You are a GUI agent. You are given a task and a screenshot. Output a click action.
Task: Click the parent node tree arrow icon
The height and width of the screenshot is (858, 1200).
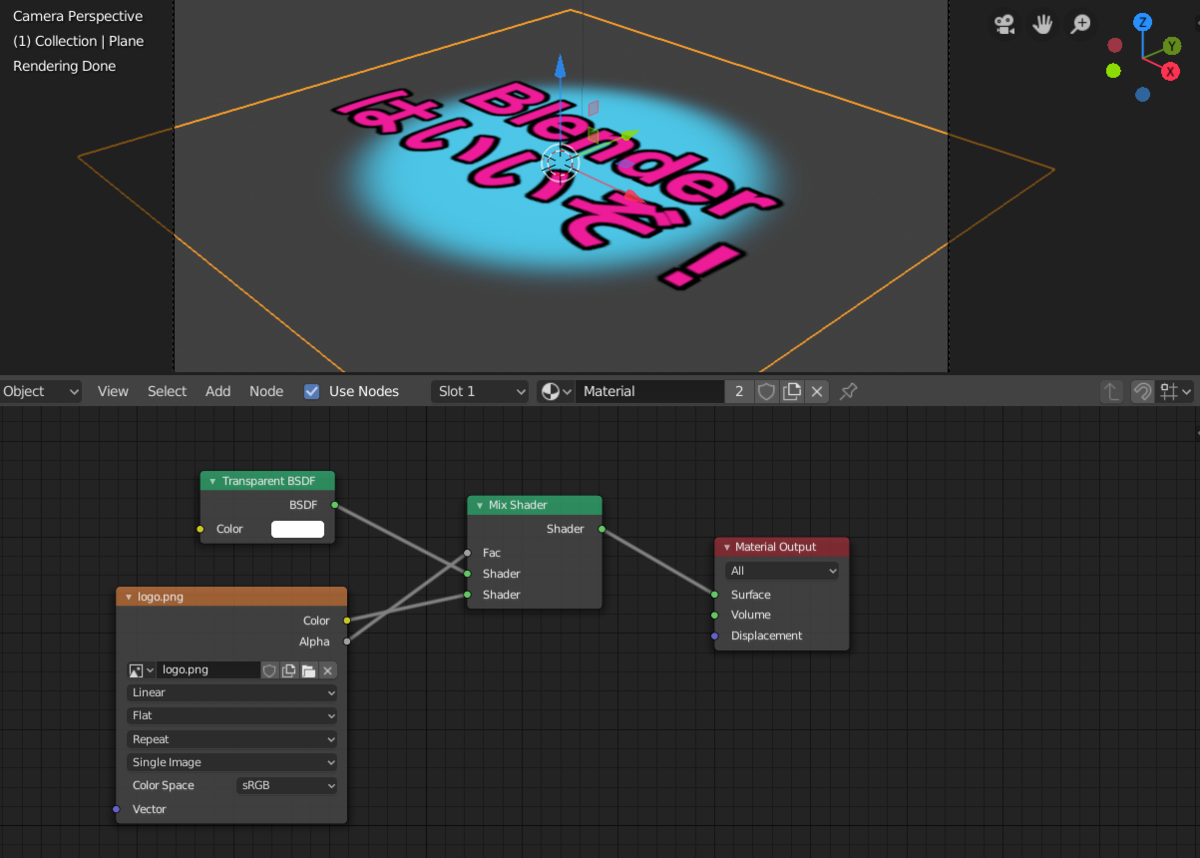click(x=1111, y=391)
